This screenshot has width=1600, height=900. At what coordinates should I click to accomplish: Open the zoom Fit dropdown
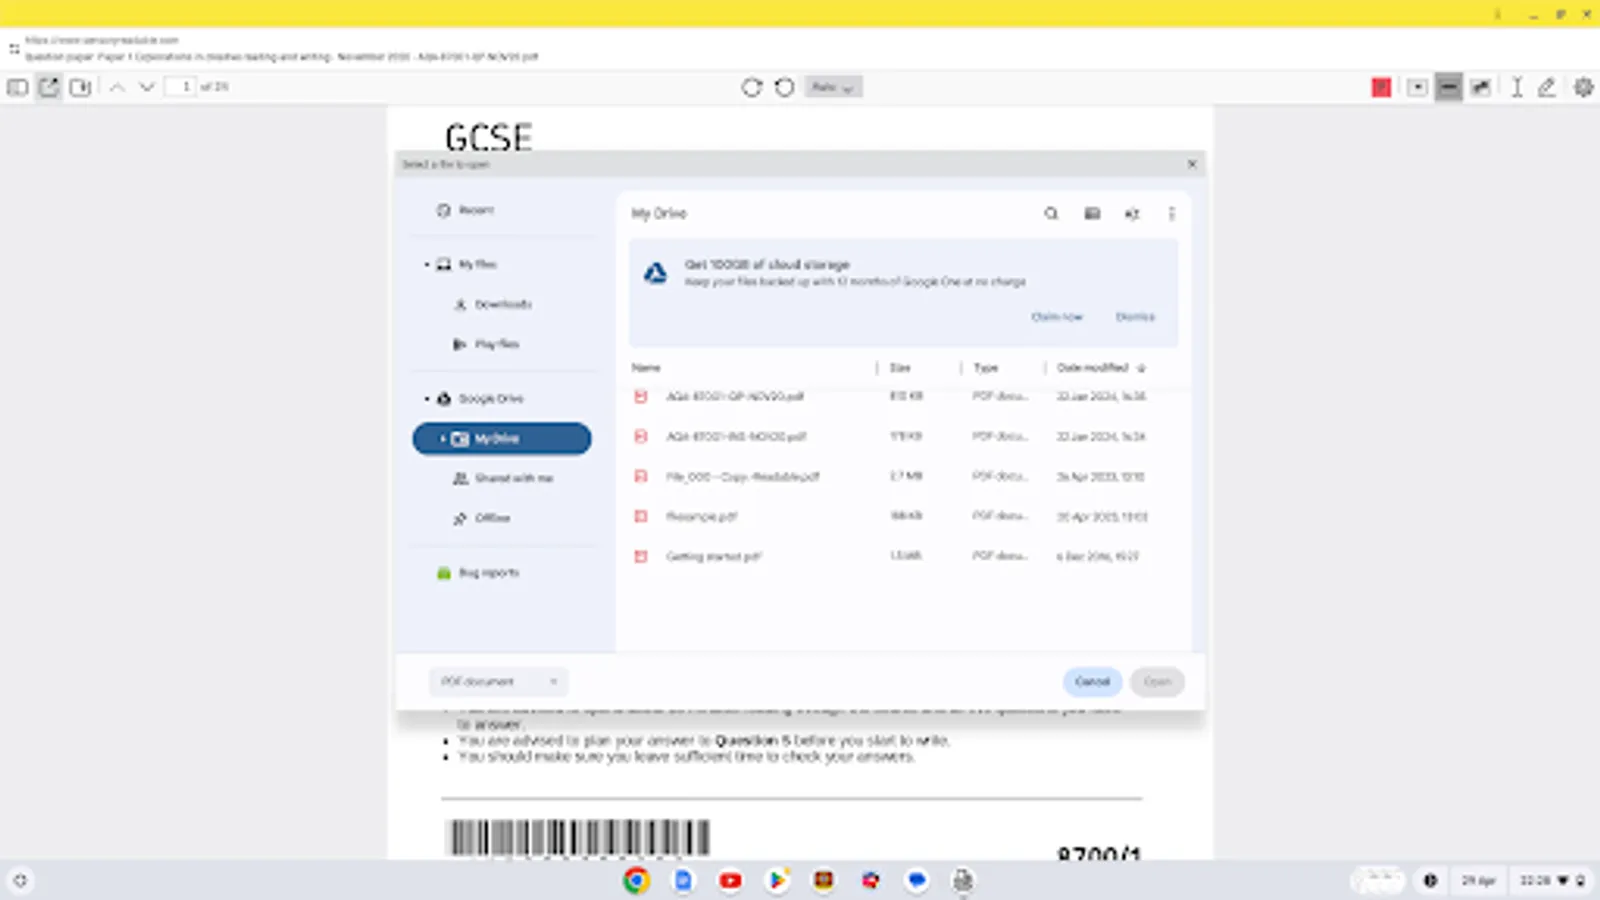833,87
